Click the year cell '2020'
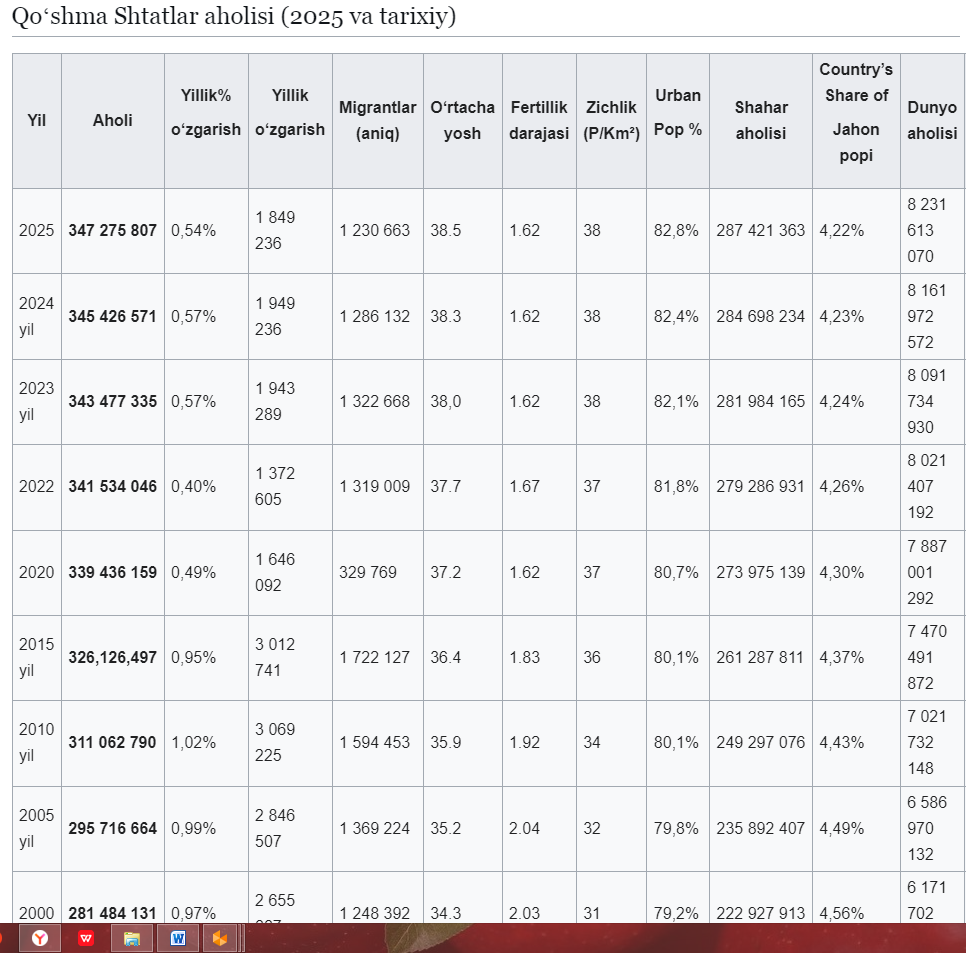This screenshot has height=953, width=966. click(x=36, y=572)
